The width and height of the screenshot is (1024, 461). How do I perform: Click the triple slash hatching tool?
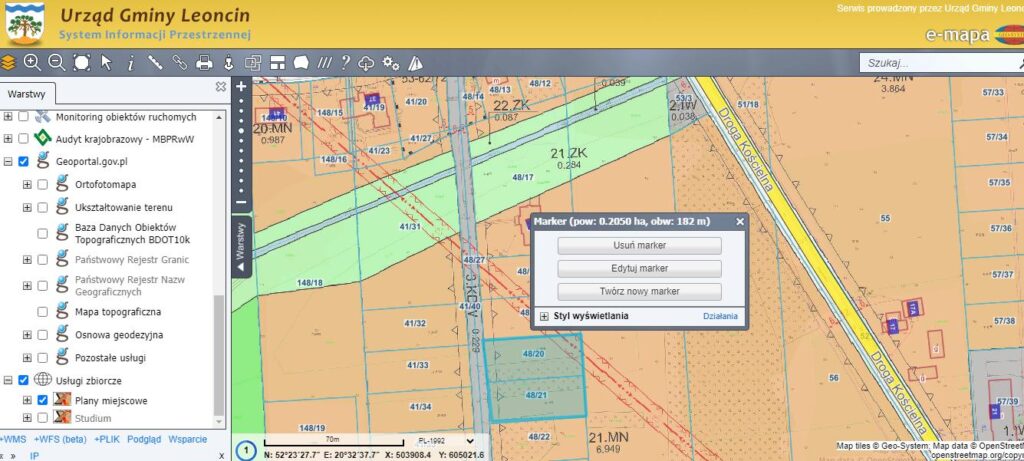pos(325,63)
